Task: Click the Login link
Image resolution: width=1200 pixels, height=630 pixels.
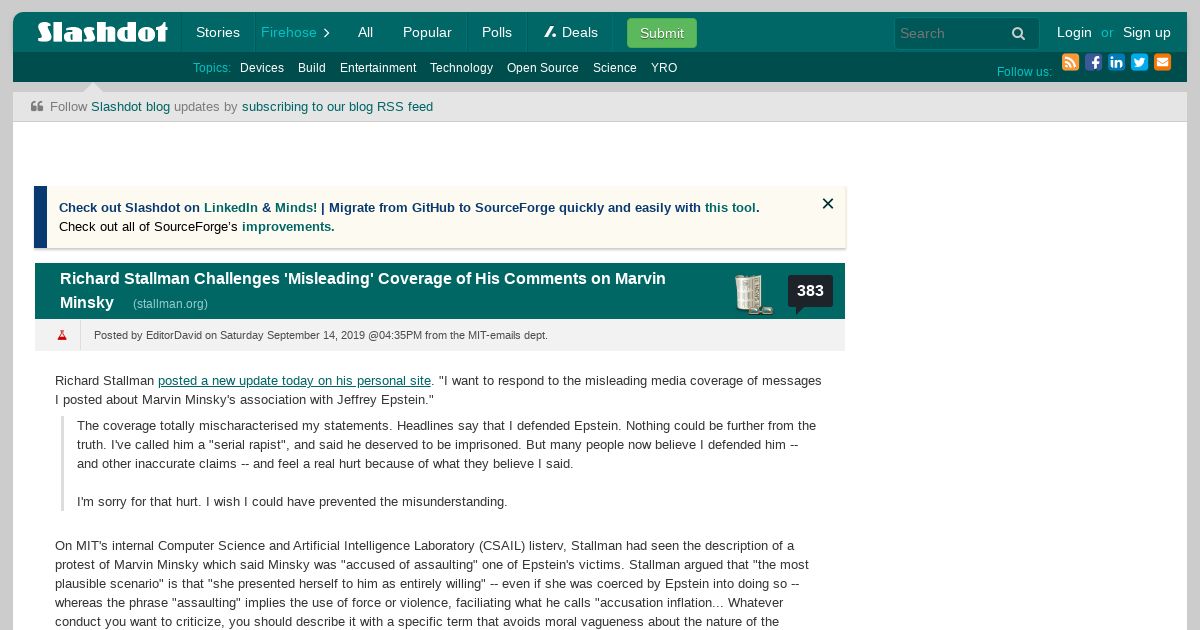Action: point(1074,32)
